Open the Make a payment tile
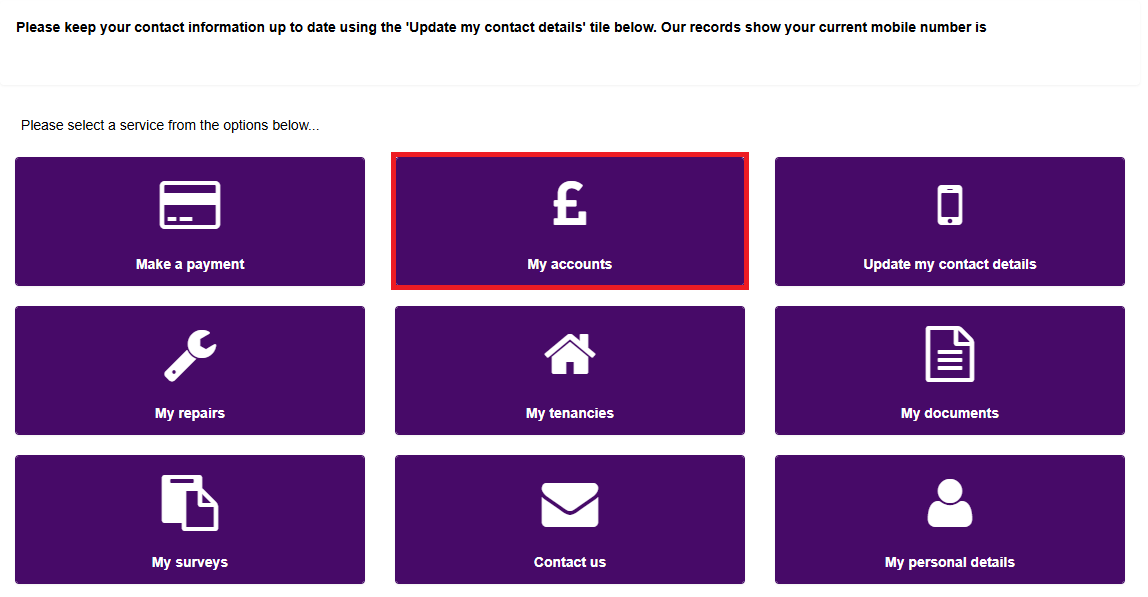Viewport: 1148px width, 597px height. pos(190,221)
